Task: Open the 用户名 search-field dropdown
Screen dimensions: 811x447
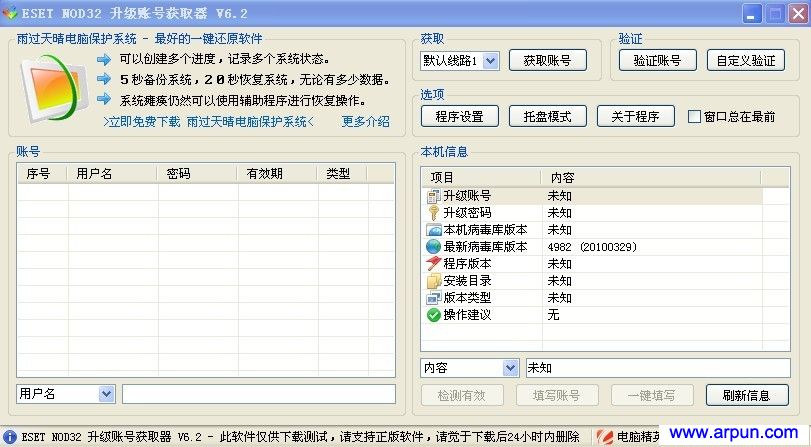Action: (x=106, y=394)
